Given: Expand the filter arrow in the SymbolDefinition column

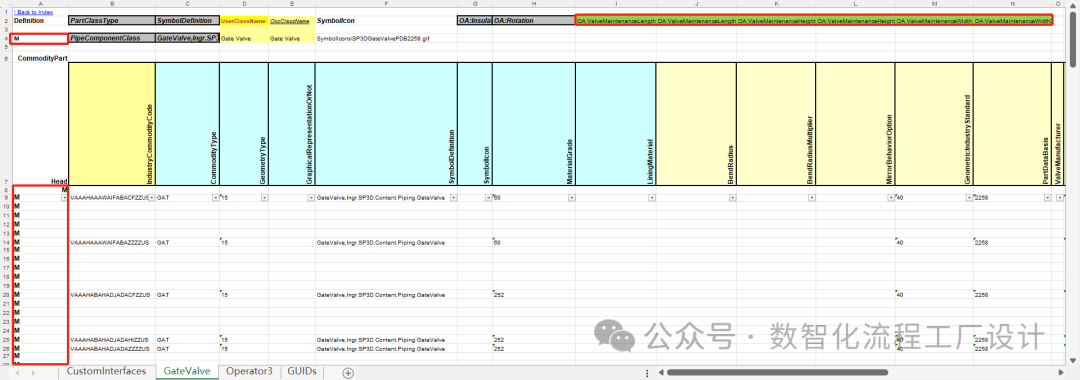Looking at the screenshot, I should [x=453, y=198].
